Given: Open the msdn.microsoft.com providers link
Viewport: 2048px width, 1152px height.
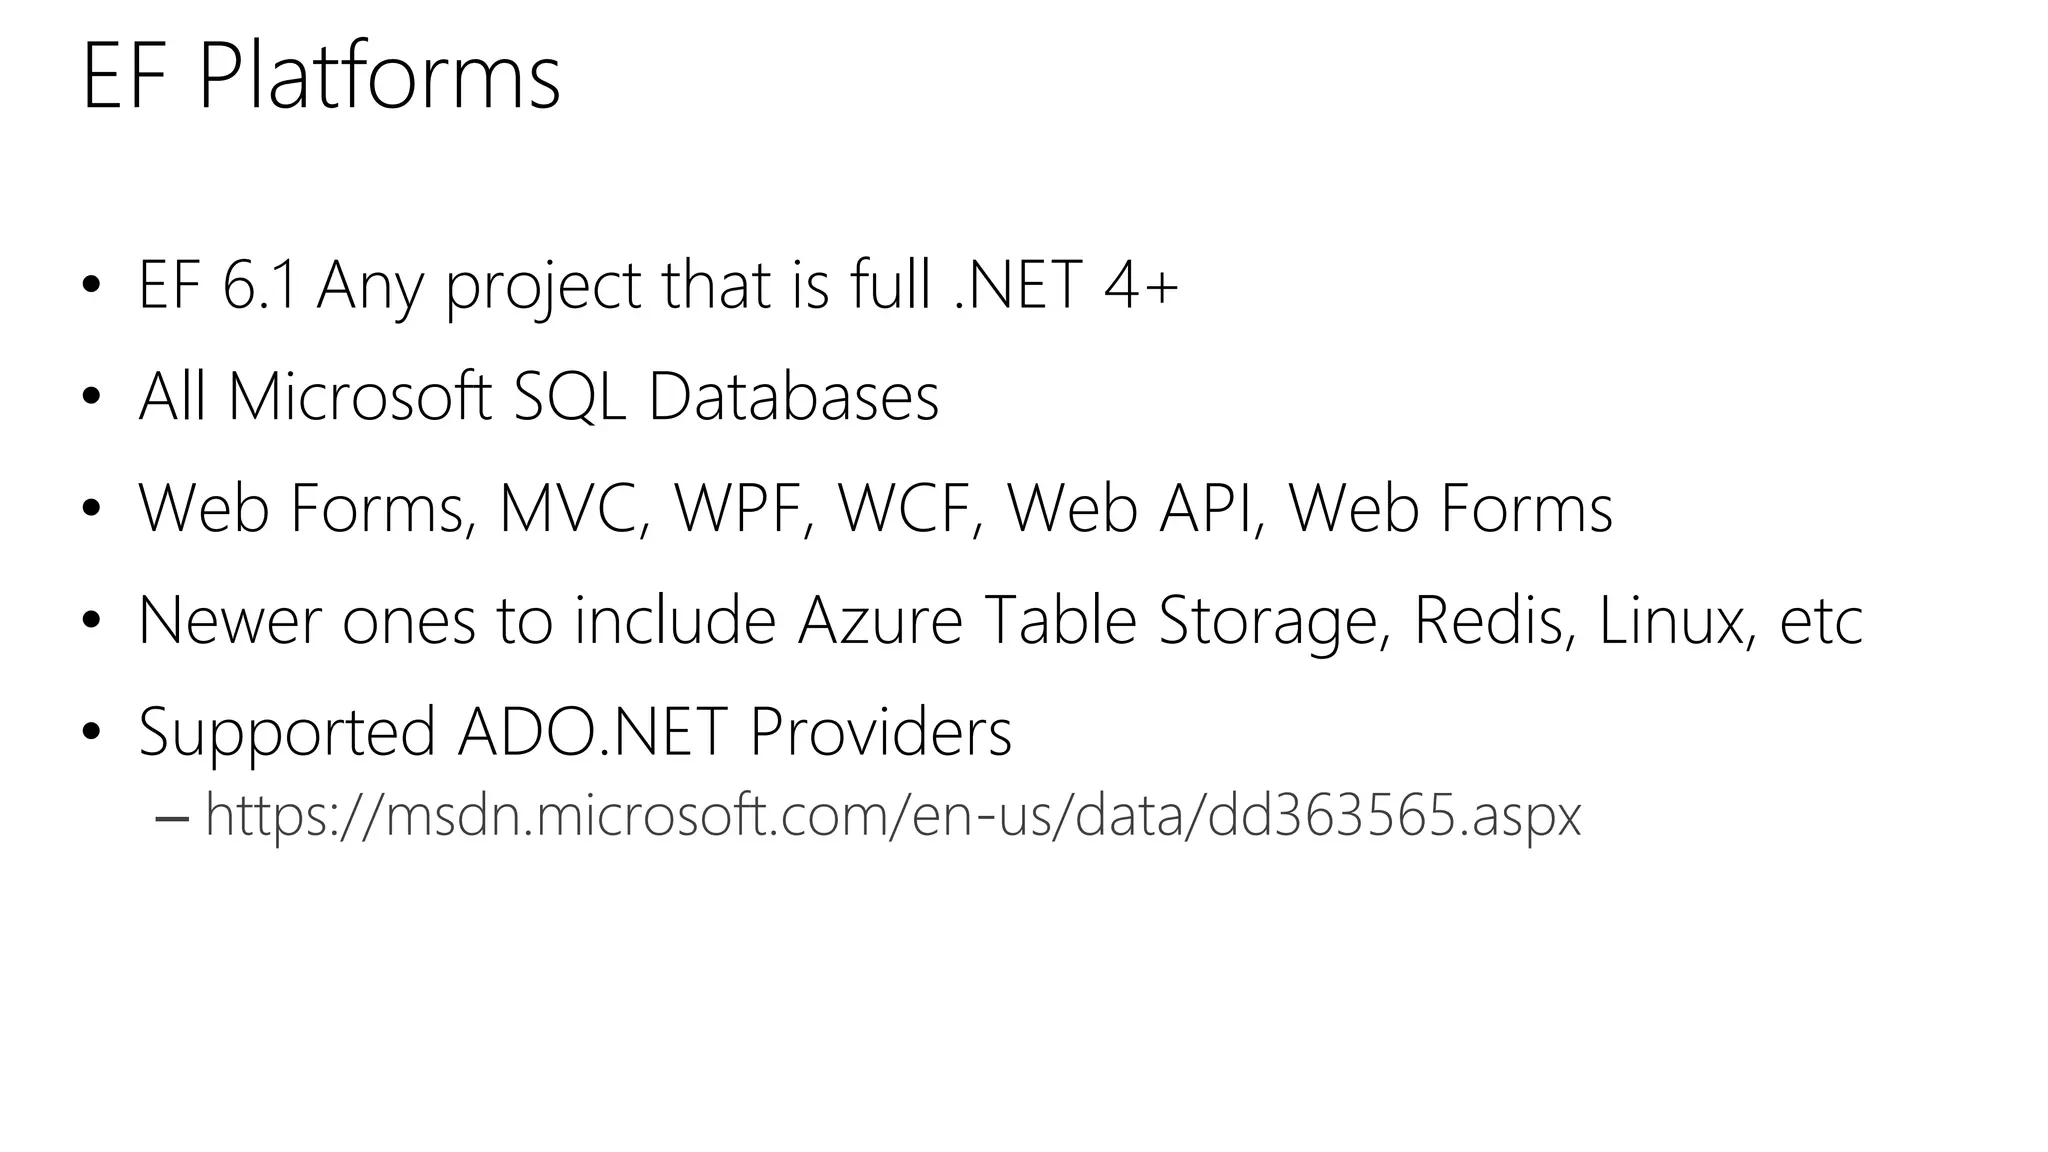Looking at the screenshot, I should [892, 816].
